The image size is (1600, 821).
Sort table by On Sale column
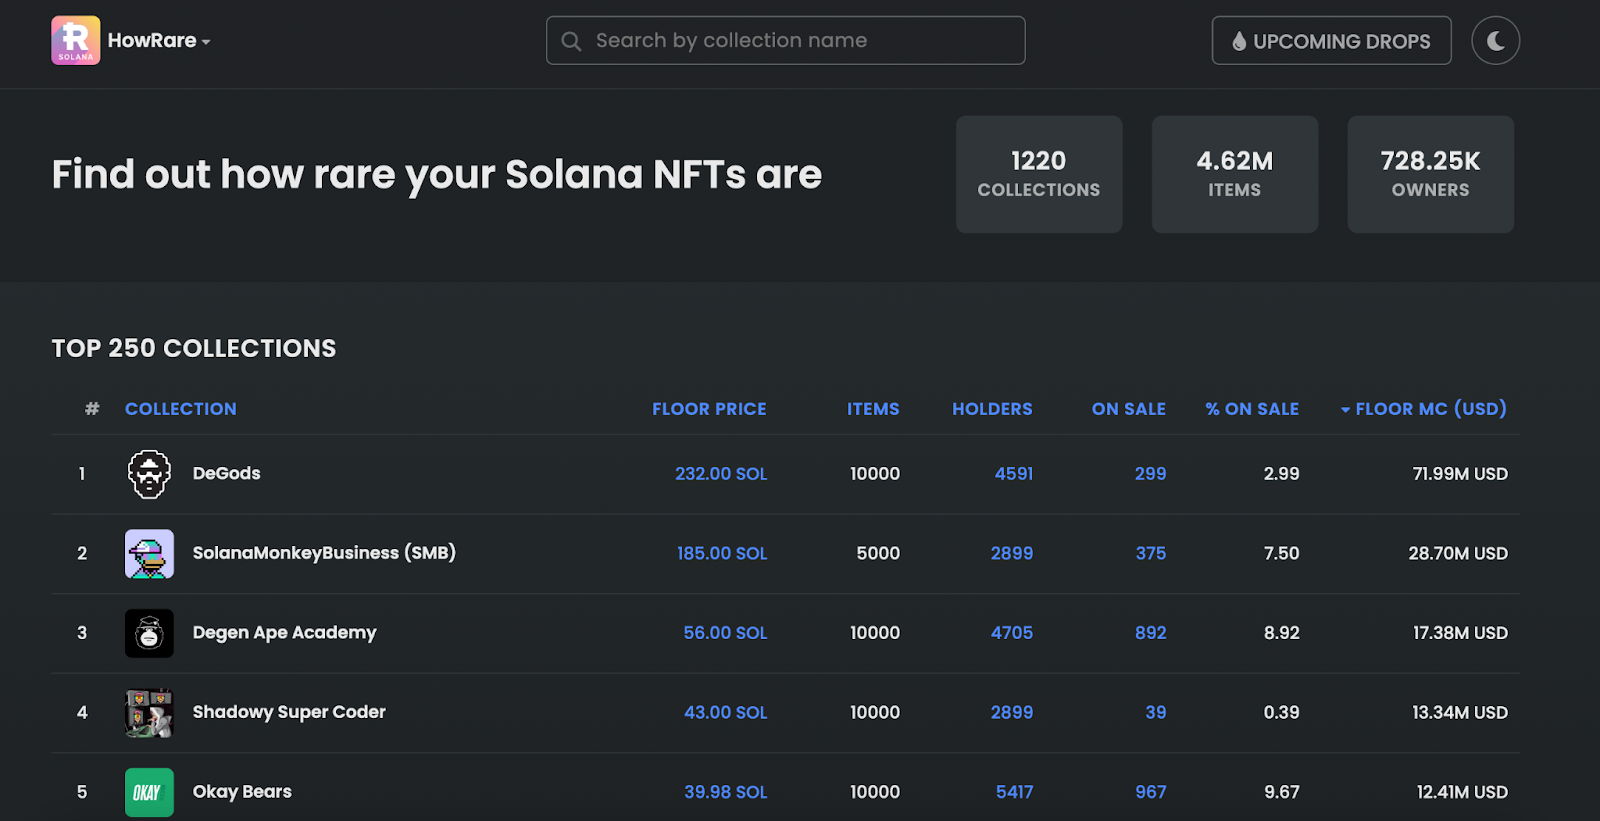tap(1129, 409)
